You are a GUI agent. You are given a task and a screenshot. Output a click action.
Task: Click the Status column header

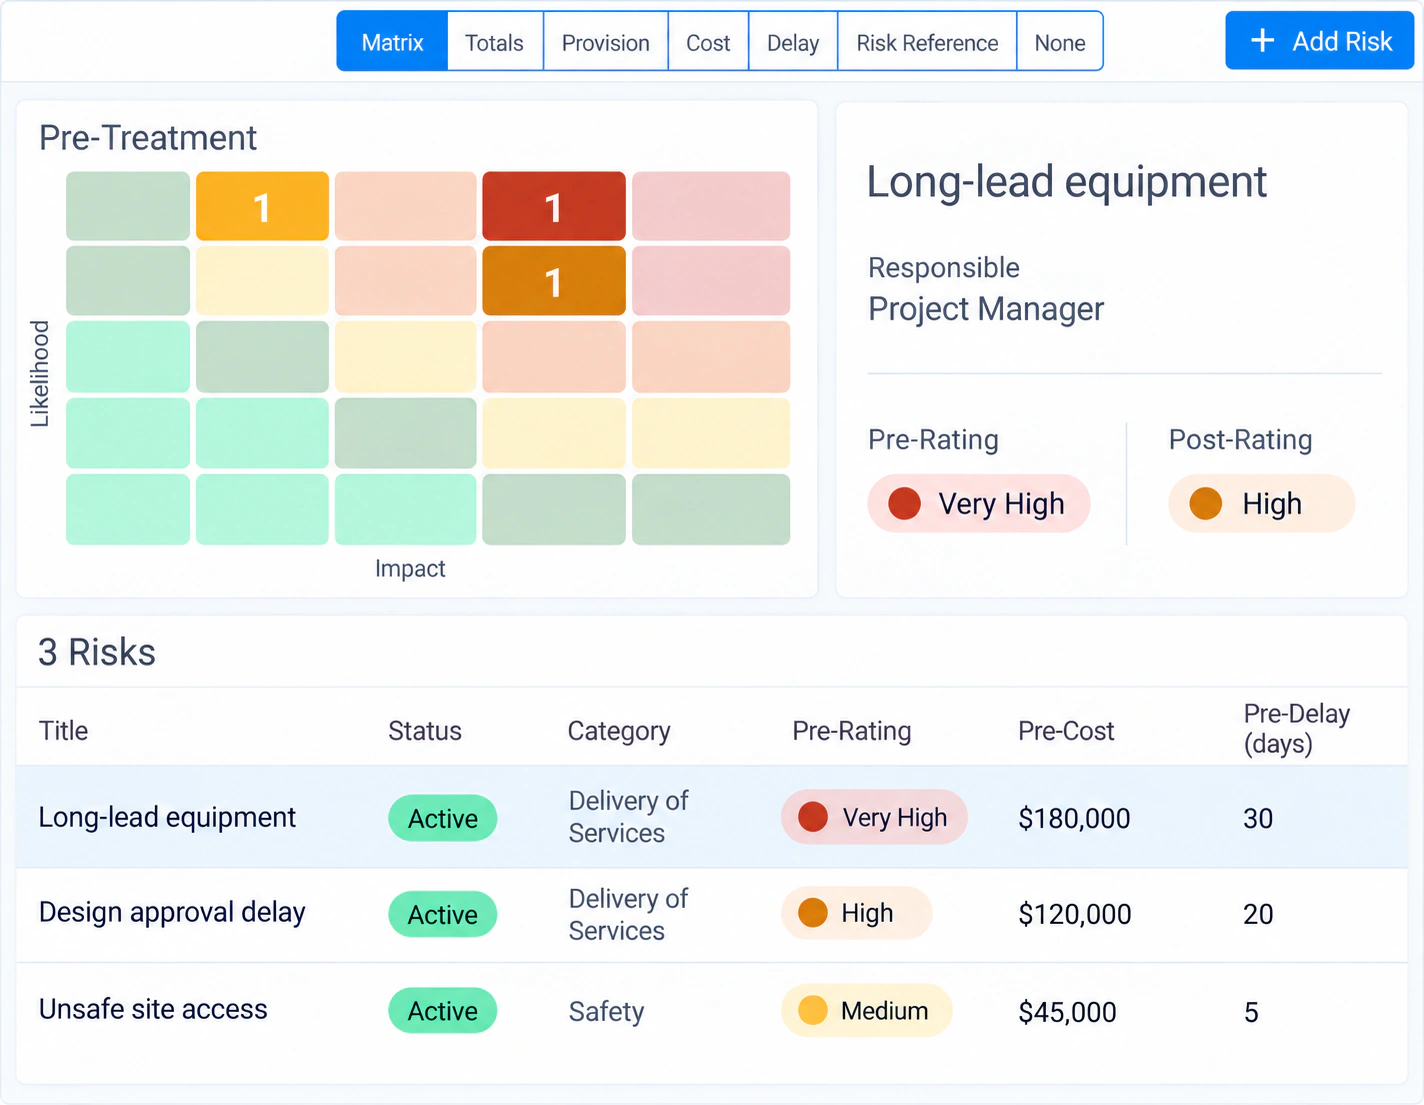[x=425, y=731]
